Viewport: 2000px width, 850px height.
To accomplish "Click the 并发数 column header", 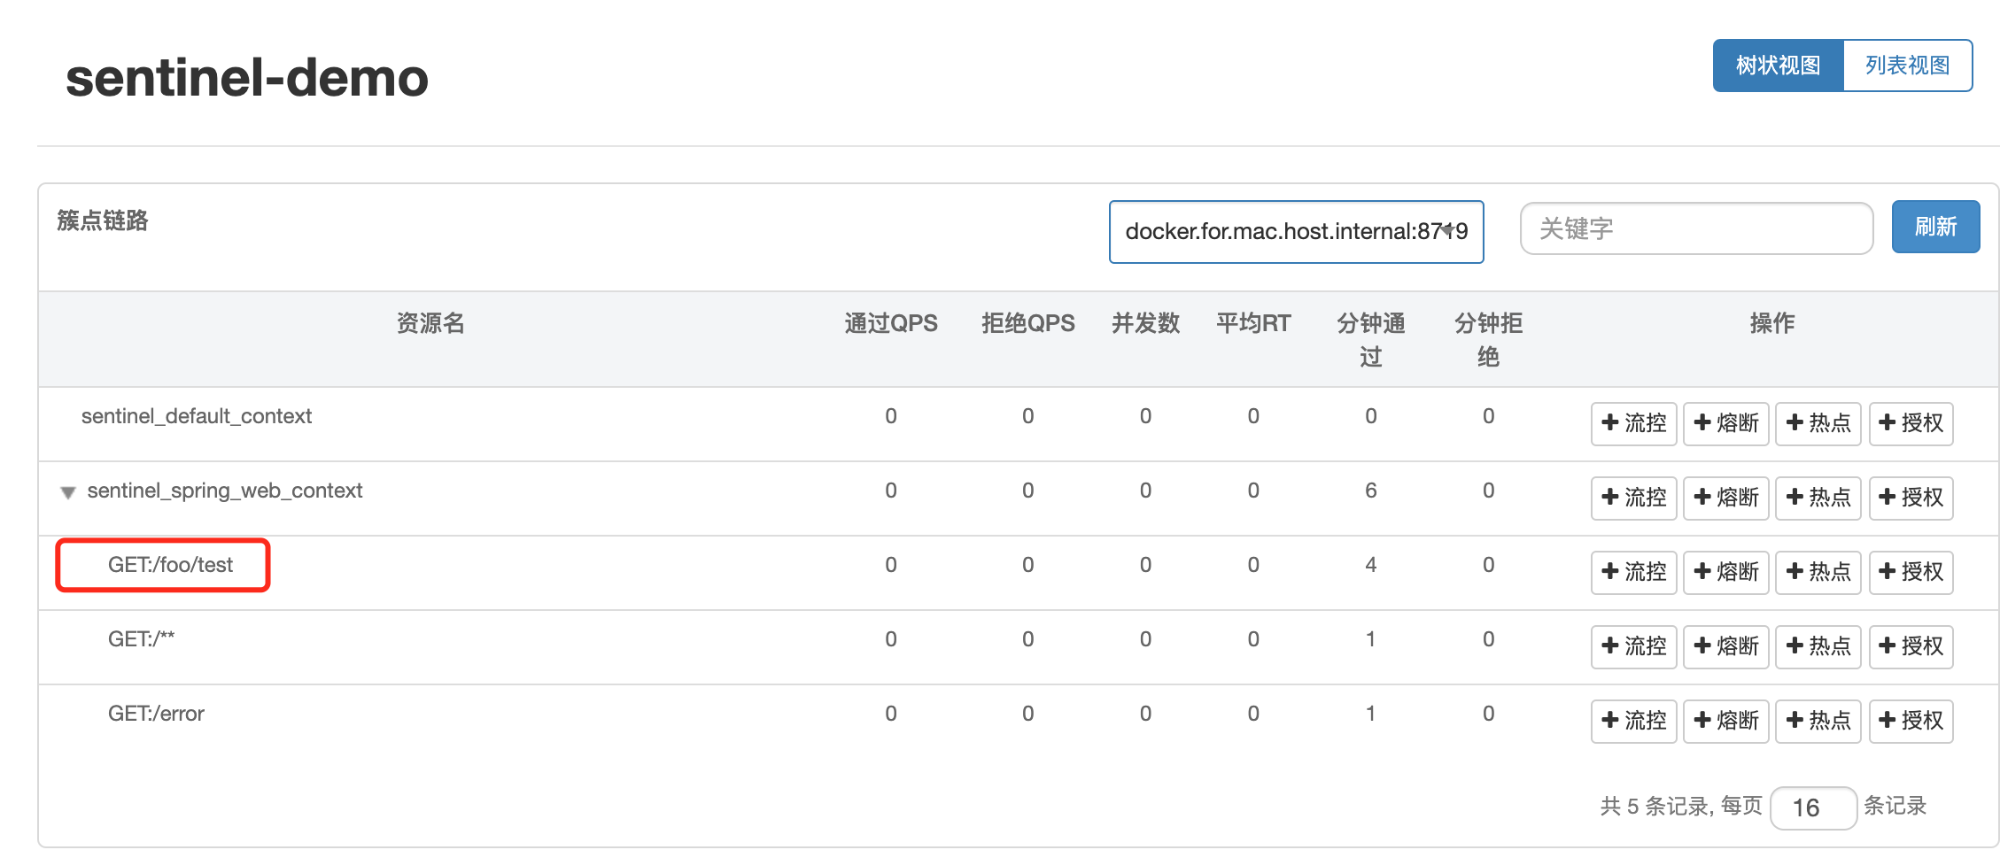I will (x=1146, y=323).
